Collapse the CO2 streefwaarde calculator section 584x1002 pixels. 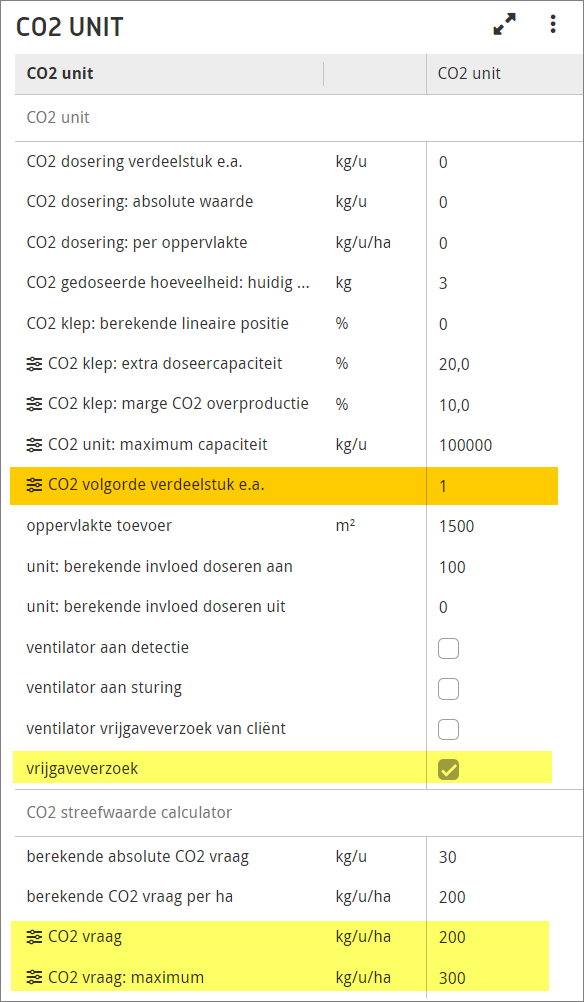tap(129, 813)
